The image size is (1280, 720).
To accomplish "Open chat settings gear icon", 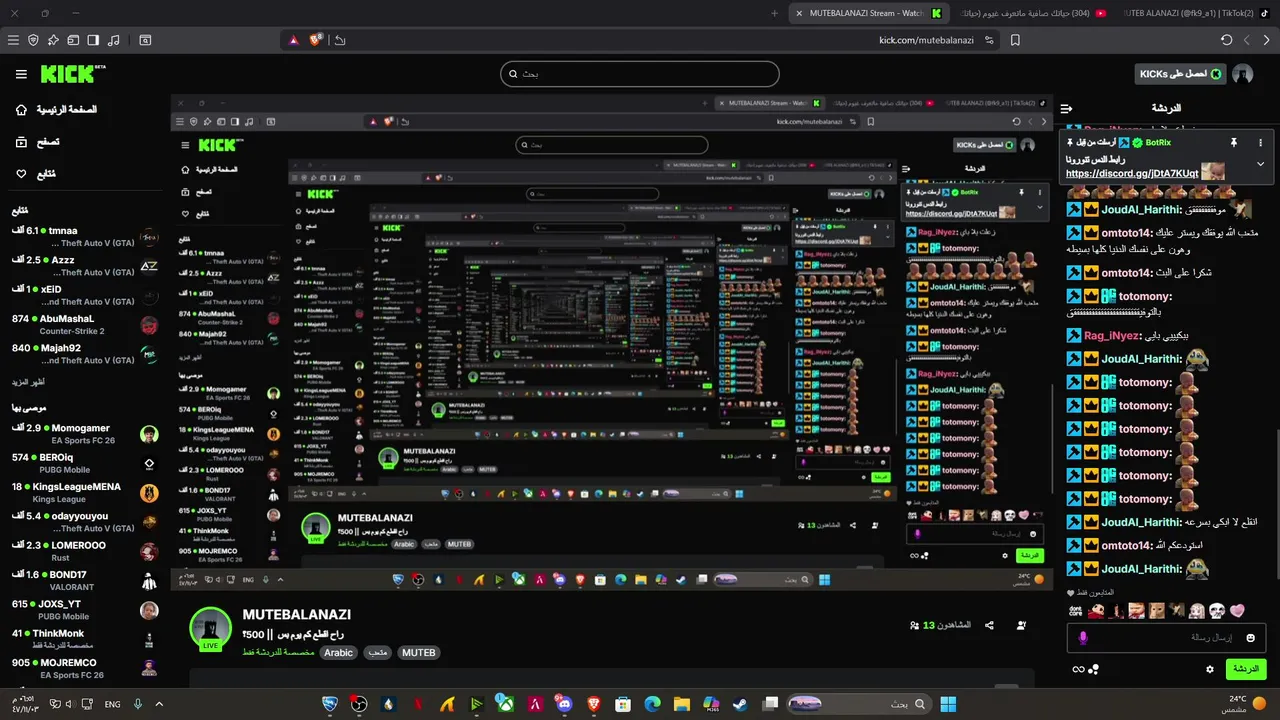I will (x=1210, y=669).
